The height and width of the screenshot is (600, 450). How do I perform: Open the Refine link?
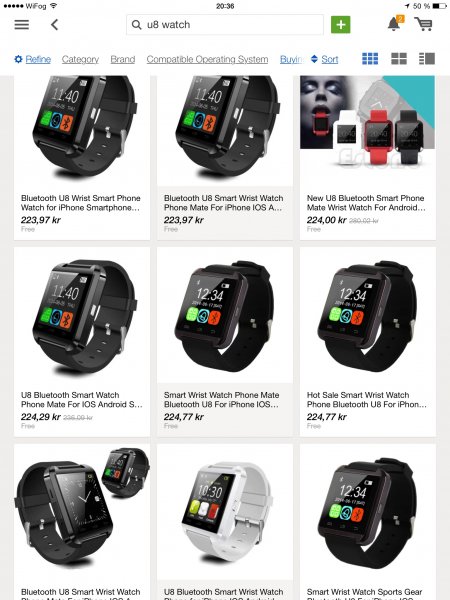coord(38,59)
